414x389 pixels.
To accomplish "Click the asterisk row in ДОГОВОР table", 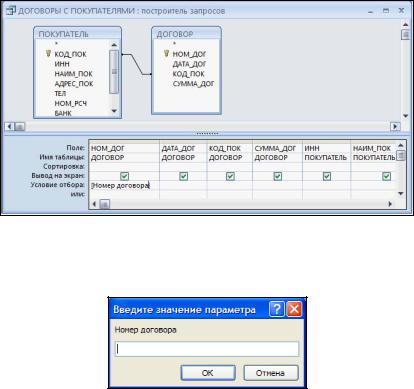I will coord(174,44).
